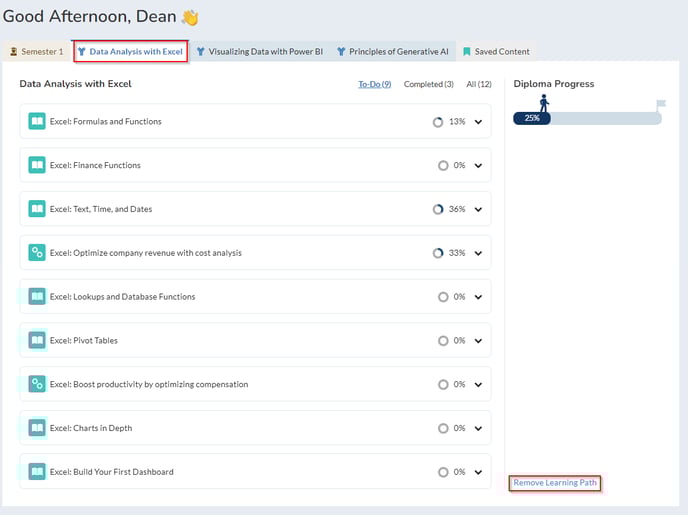This screenshot has height=515, width=688.
Task: Click the empty progress circle for Pivot Tables
Action: point(443,341)
